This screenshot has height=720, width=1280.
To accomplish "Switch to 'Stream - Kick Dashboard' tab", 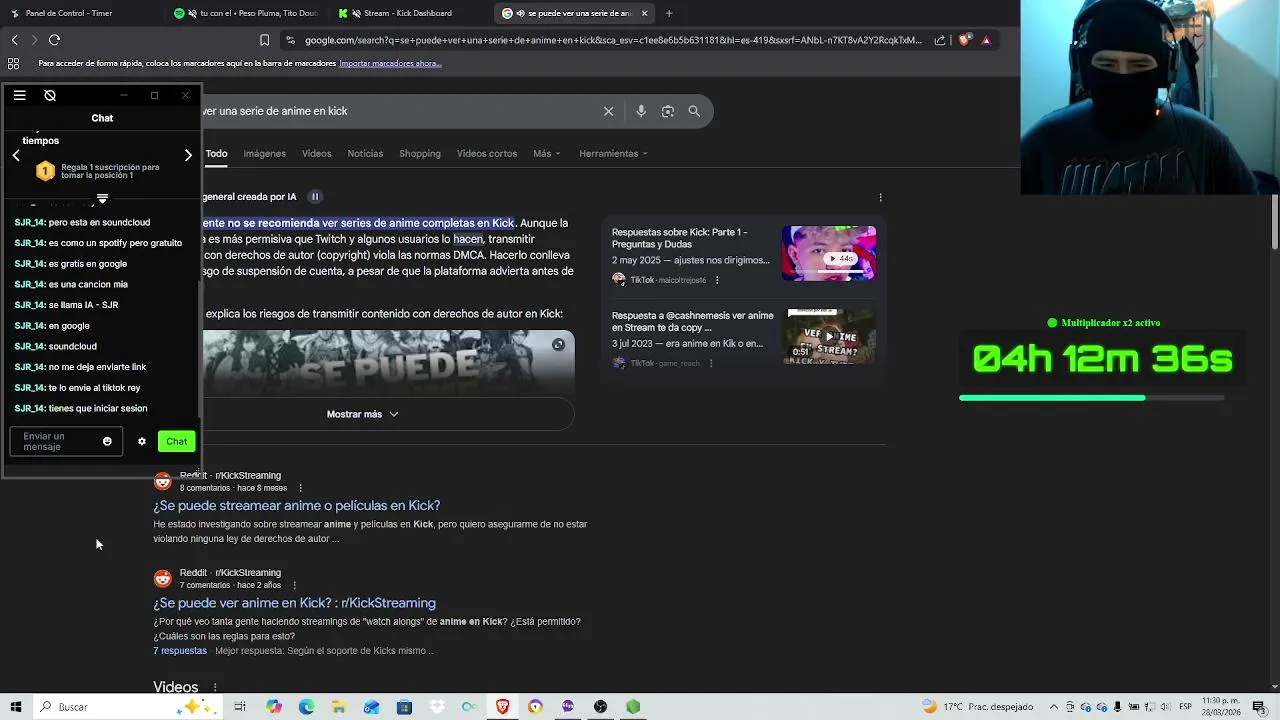I will [x=410, y=13].
